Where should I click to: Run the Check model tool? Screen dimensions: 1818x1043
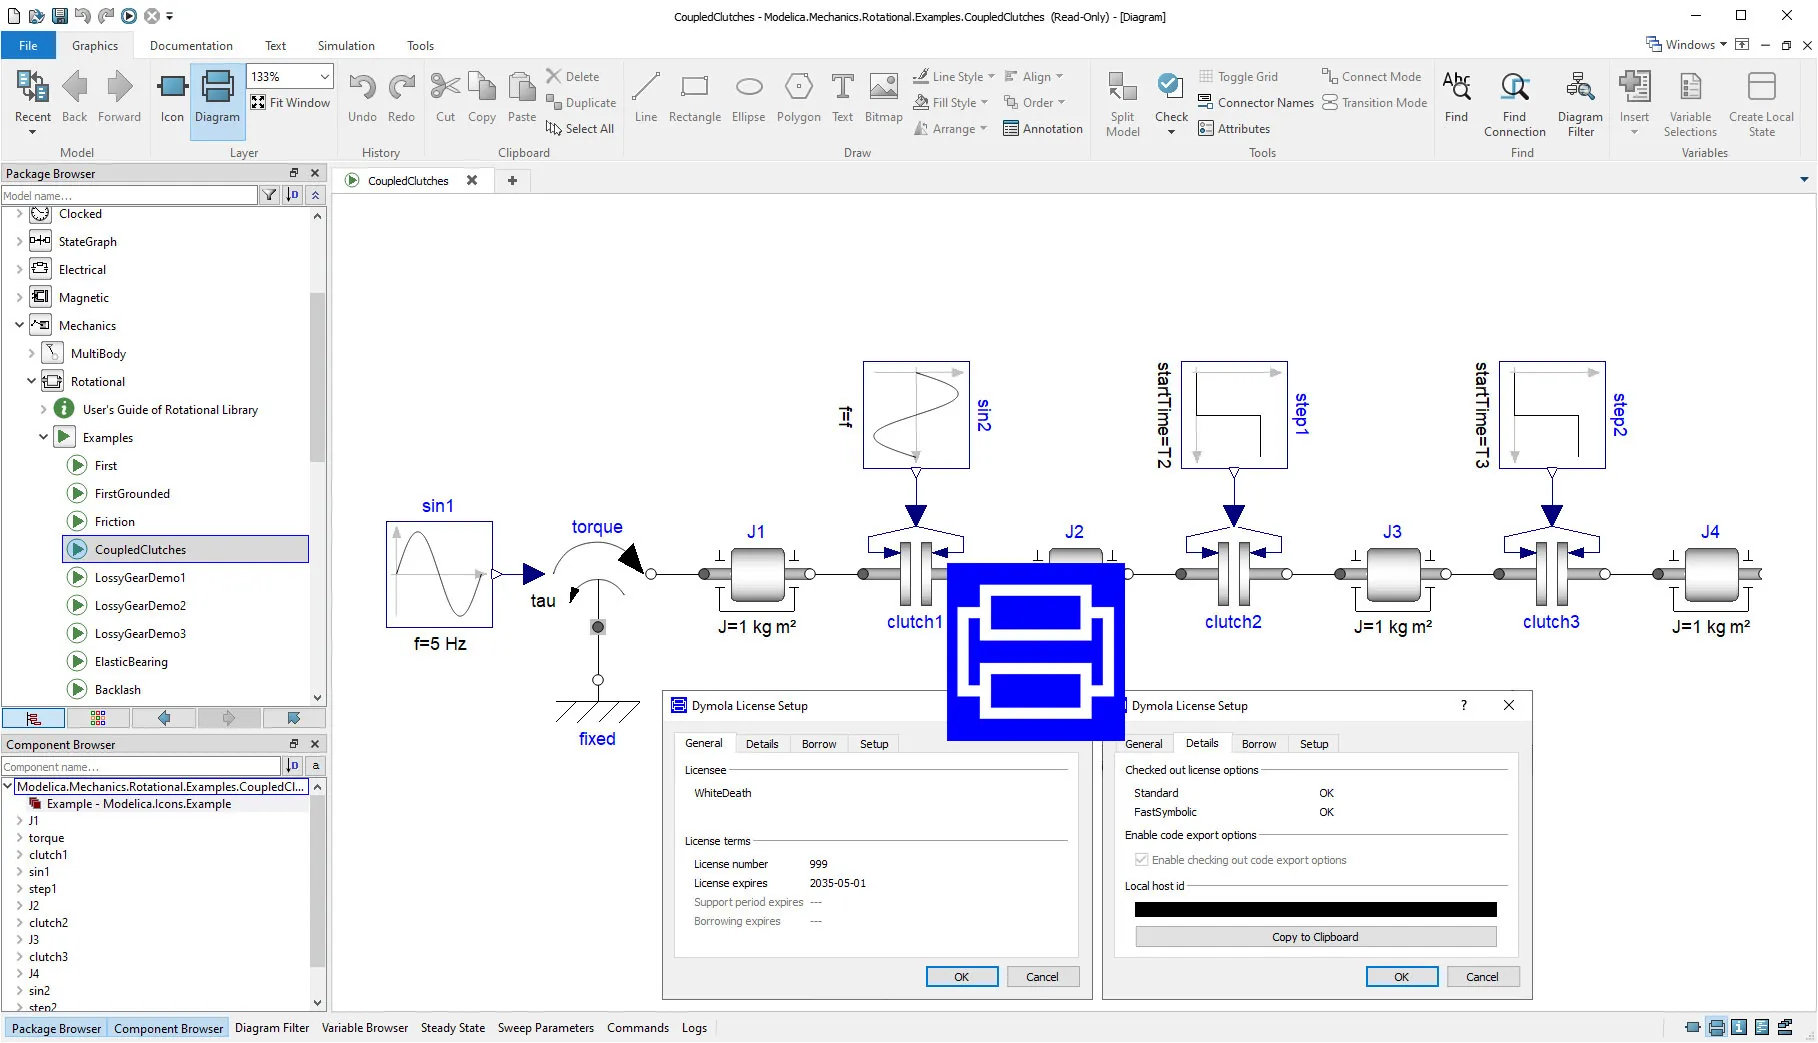[x=1171, y=103]
